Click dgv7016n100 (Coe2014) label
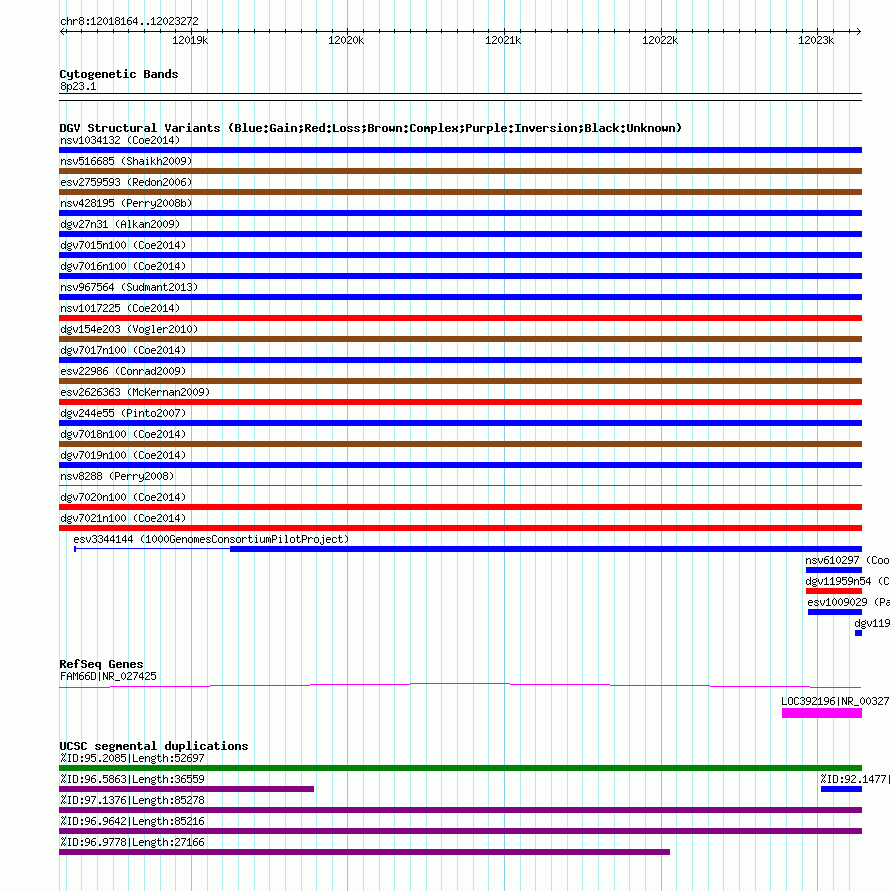 [x=123, y=267]
